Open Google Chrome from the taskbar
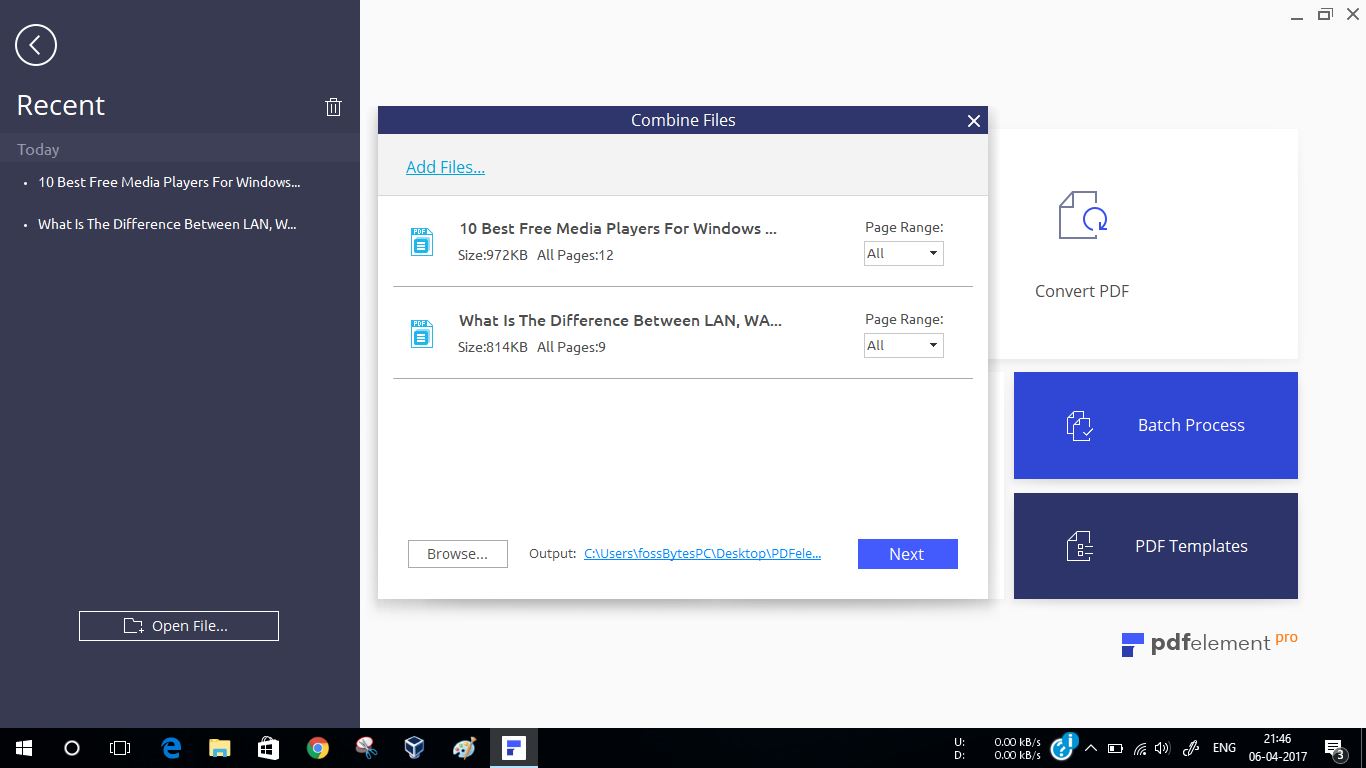1366x768 pixels. [318, 748]
